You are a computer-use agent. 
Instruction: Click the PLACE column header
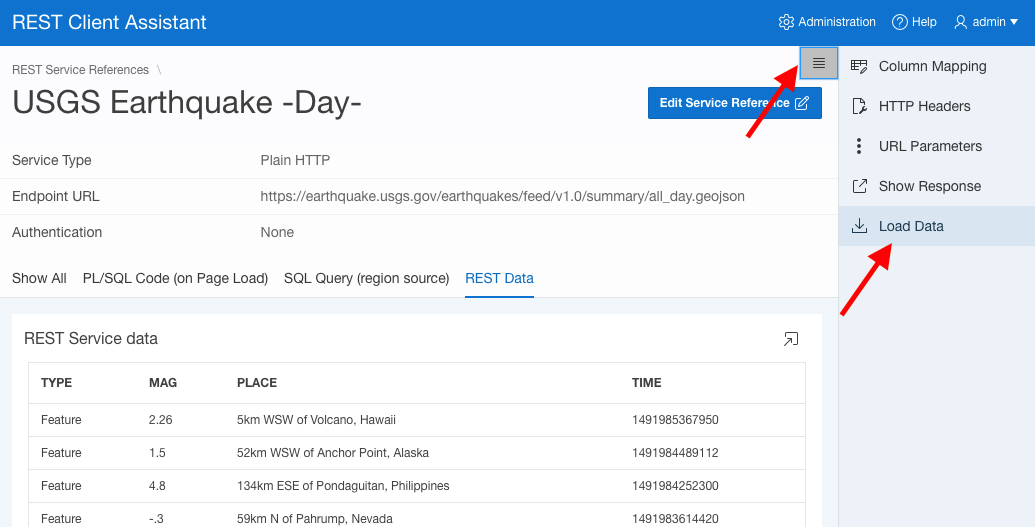pos(257,382)
